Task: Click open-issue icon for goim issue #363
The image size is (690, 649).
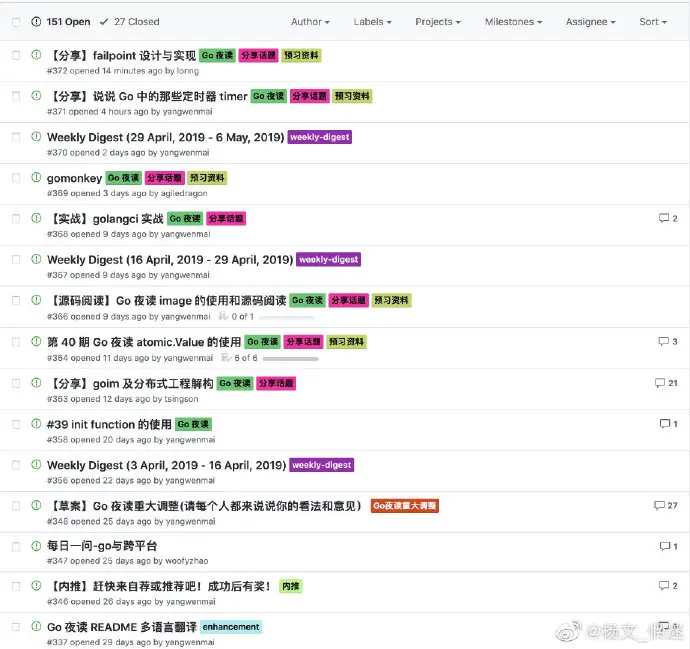Action: [x=36, y=383]
